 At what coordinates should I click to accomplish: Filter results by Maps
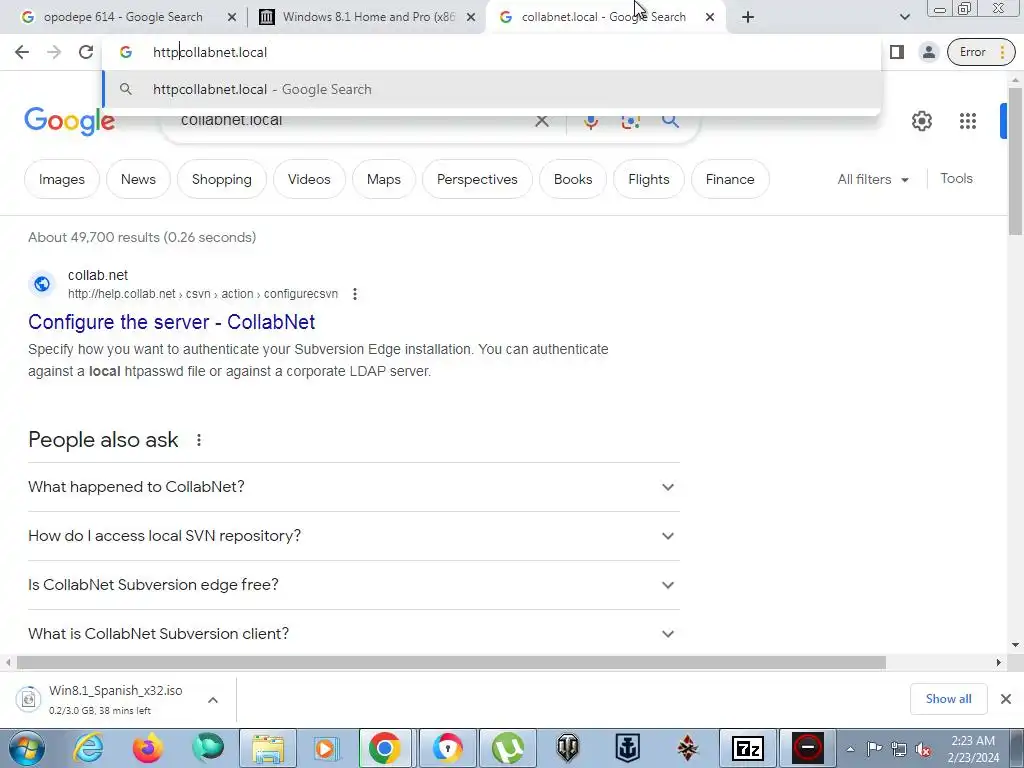[384, 179]
